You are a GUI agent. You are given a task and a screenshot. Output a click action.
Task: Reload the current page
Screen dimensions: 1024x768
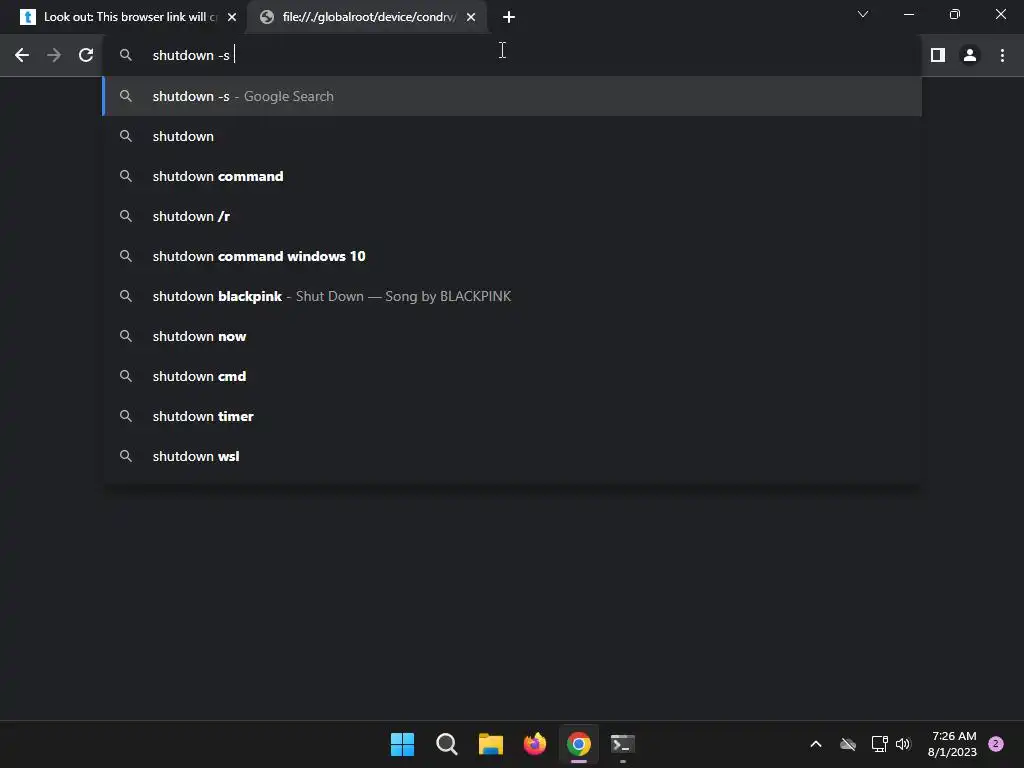(86, 56)
